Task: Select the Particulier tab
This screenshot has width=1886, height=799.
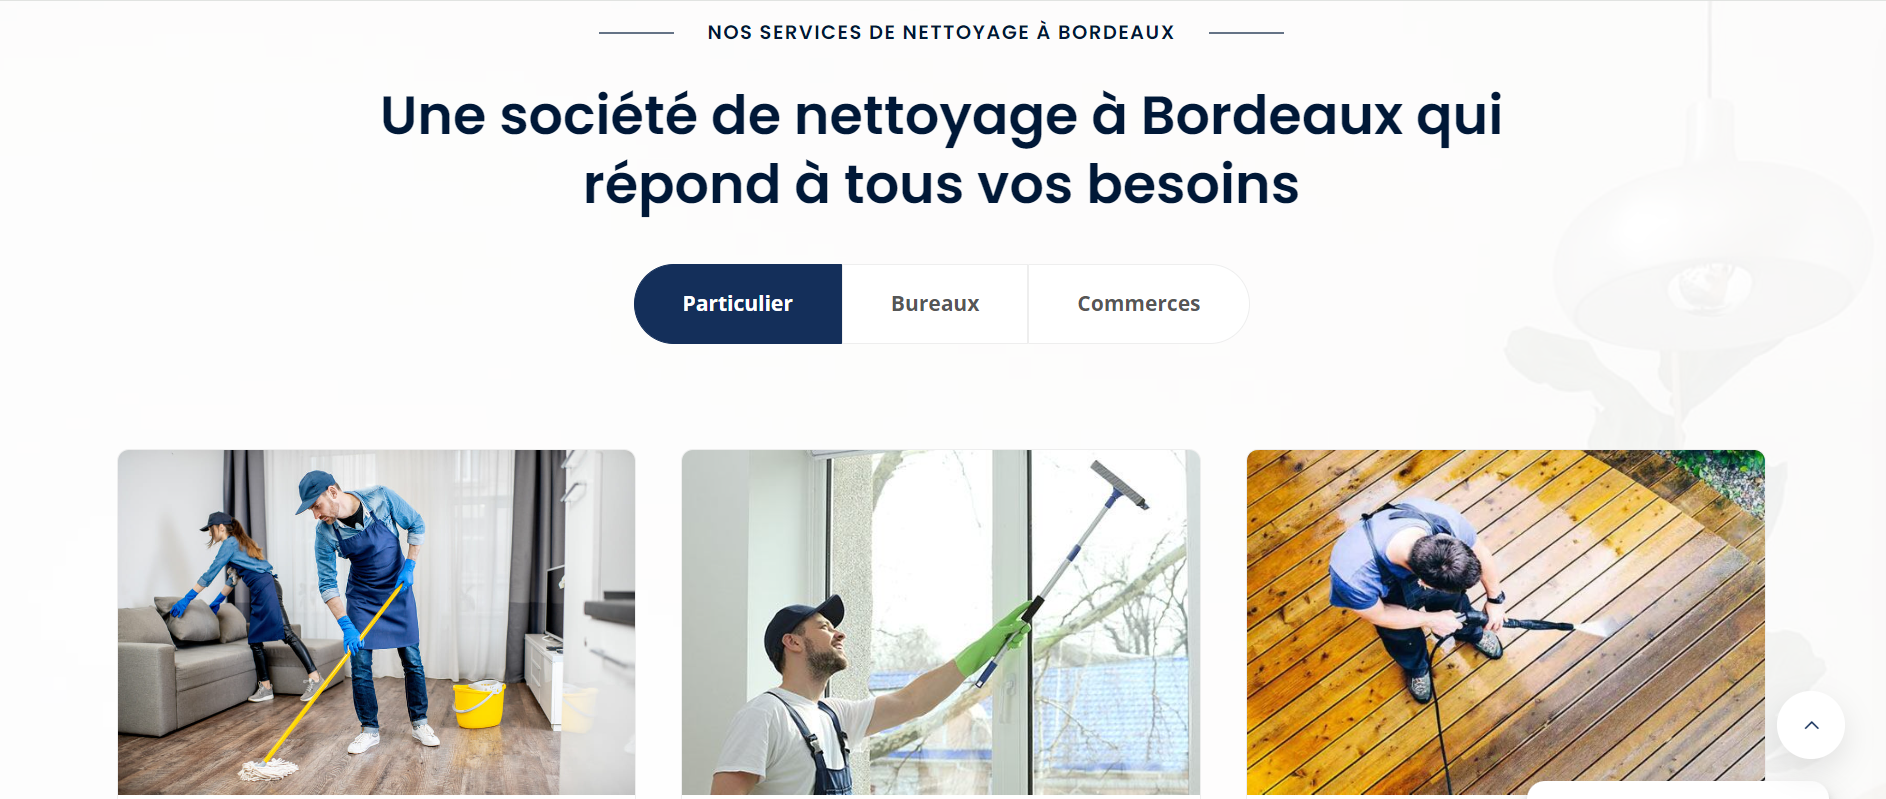Action: pos(738,304)
